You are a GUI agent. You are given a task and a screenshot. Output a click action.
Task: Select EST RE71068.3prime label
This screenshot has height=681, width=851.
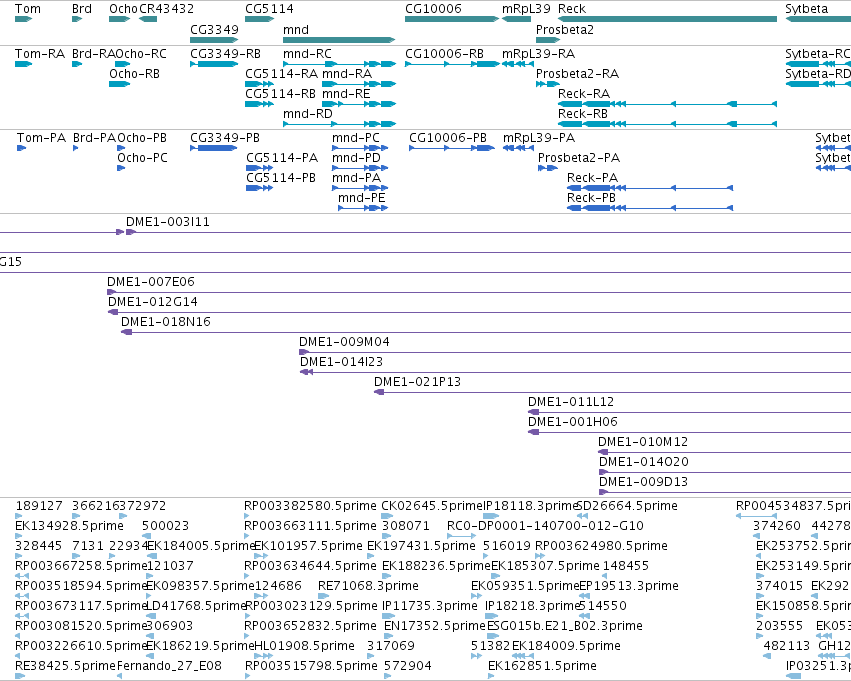(368, 587)
